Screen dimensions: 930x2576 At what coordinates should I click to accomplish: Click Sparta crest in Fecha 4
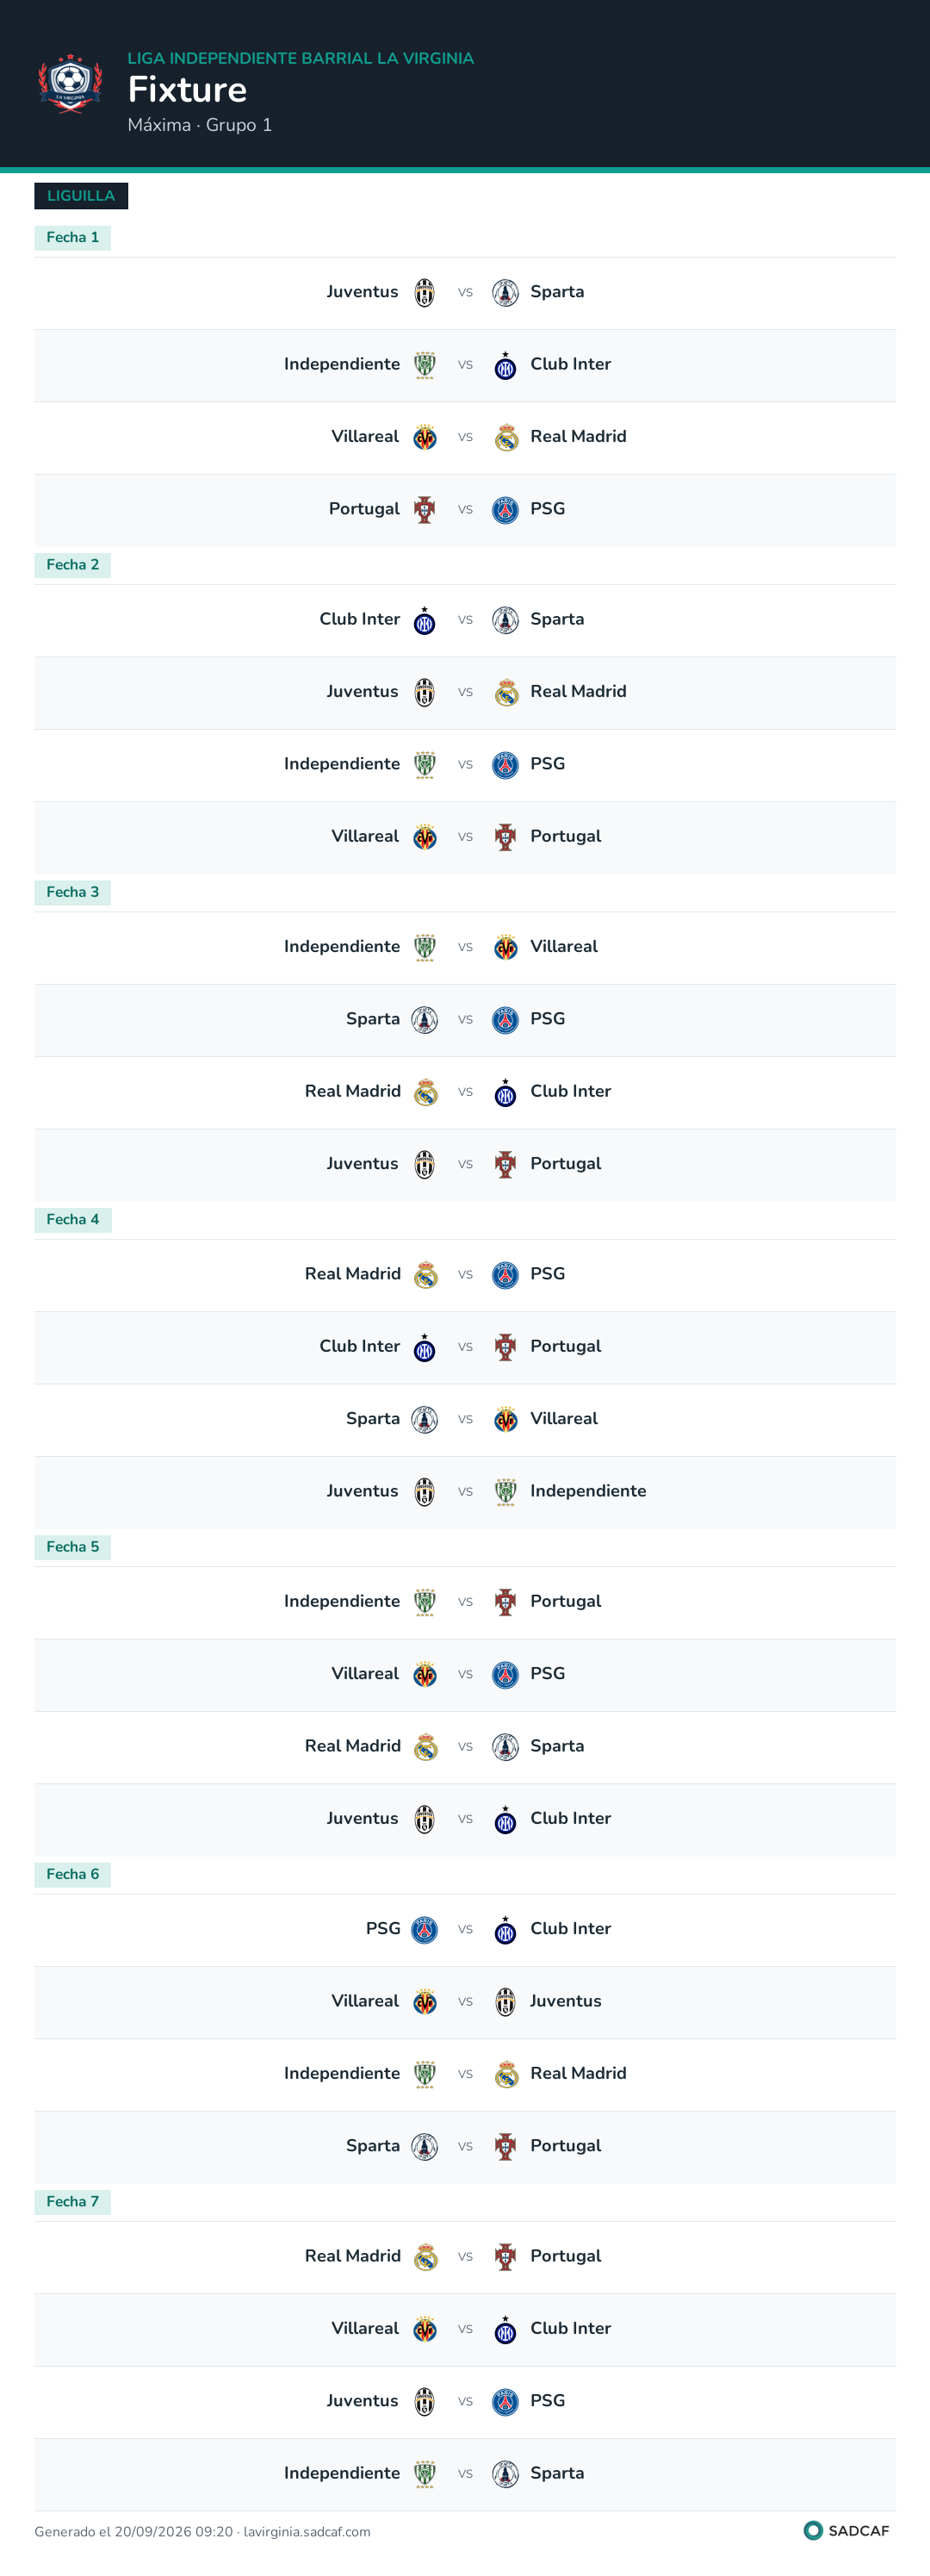coord(425,1419)
